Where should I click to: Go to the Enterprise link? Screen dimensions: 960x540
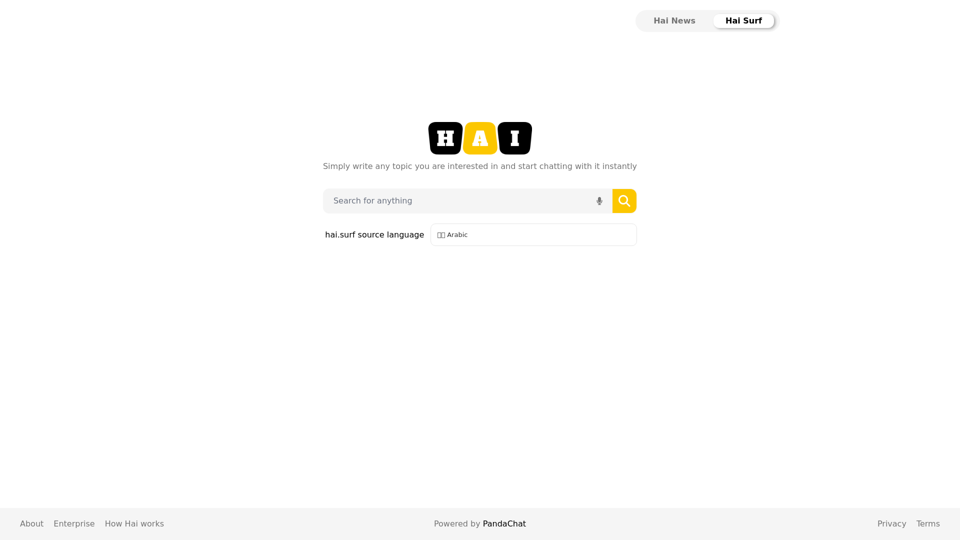coord(74,524)
